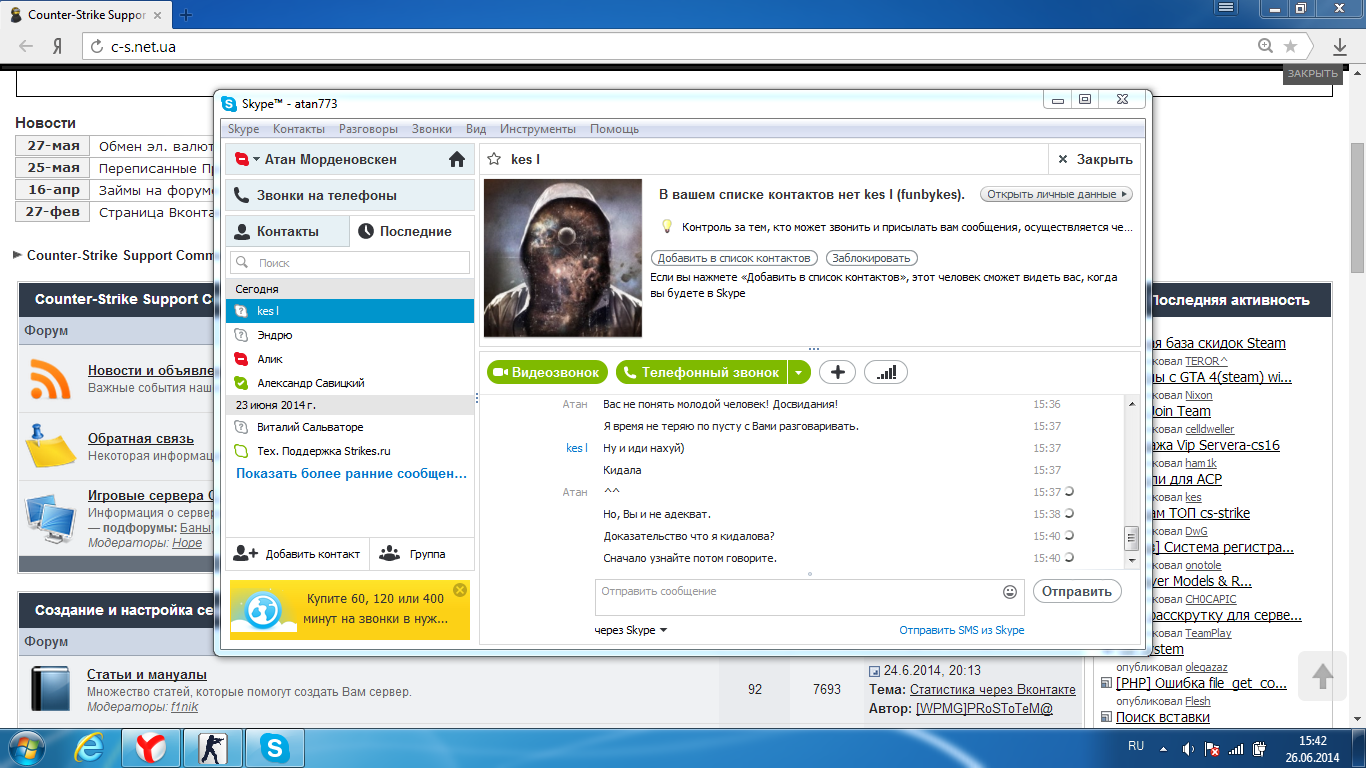1366x768 pixels.
Task: Open the conversation with Александр Савицкий
Action: [350, 383]
